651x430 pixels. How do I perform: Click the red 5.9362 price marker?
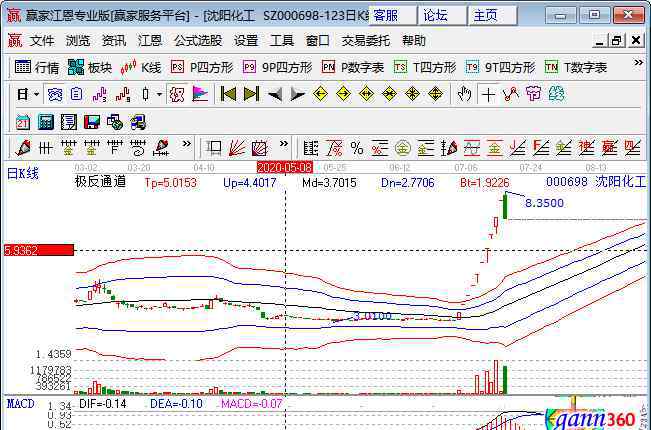[x=39, y=250]
